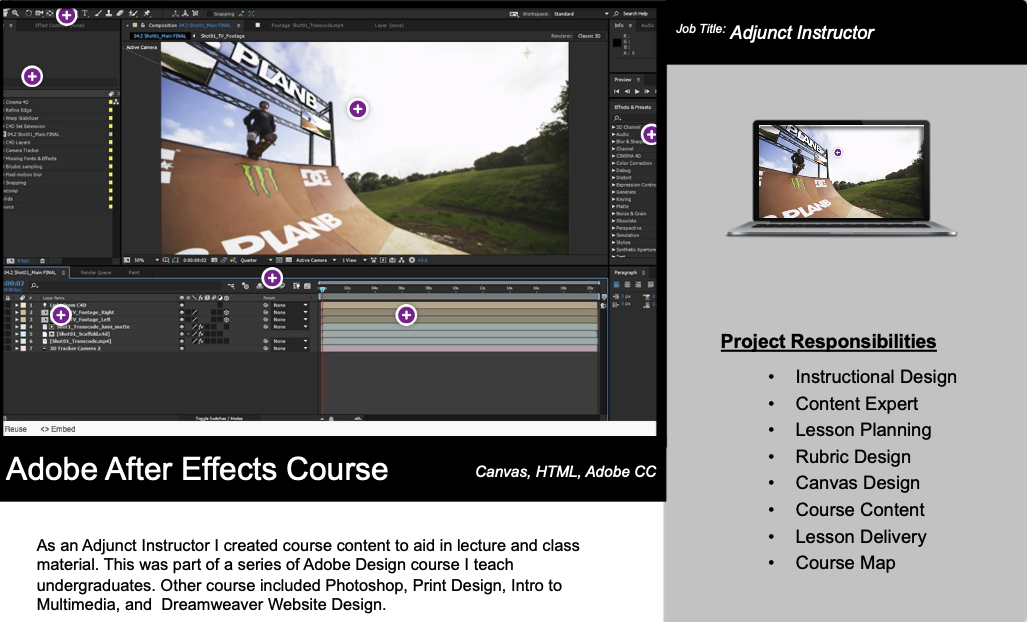Select the Eraser tool
This screenshot has width=1027, height=622.
(120, 13)
